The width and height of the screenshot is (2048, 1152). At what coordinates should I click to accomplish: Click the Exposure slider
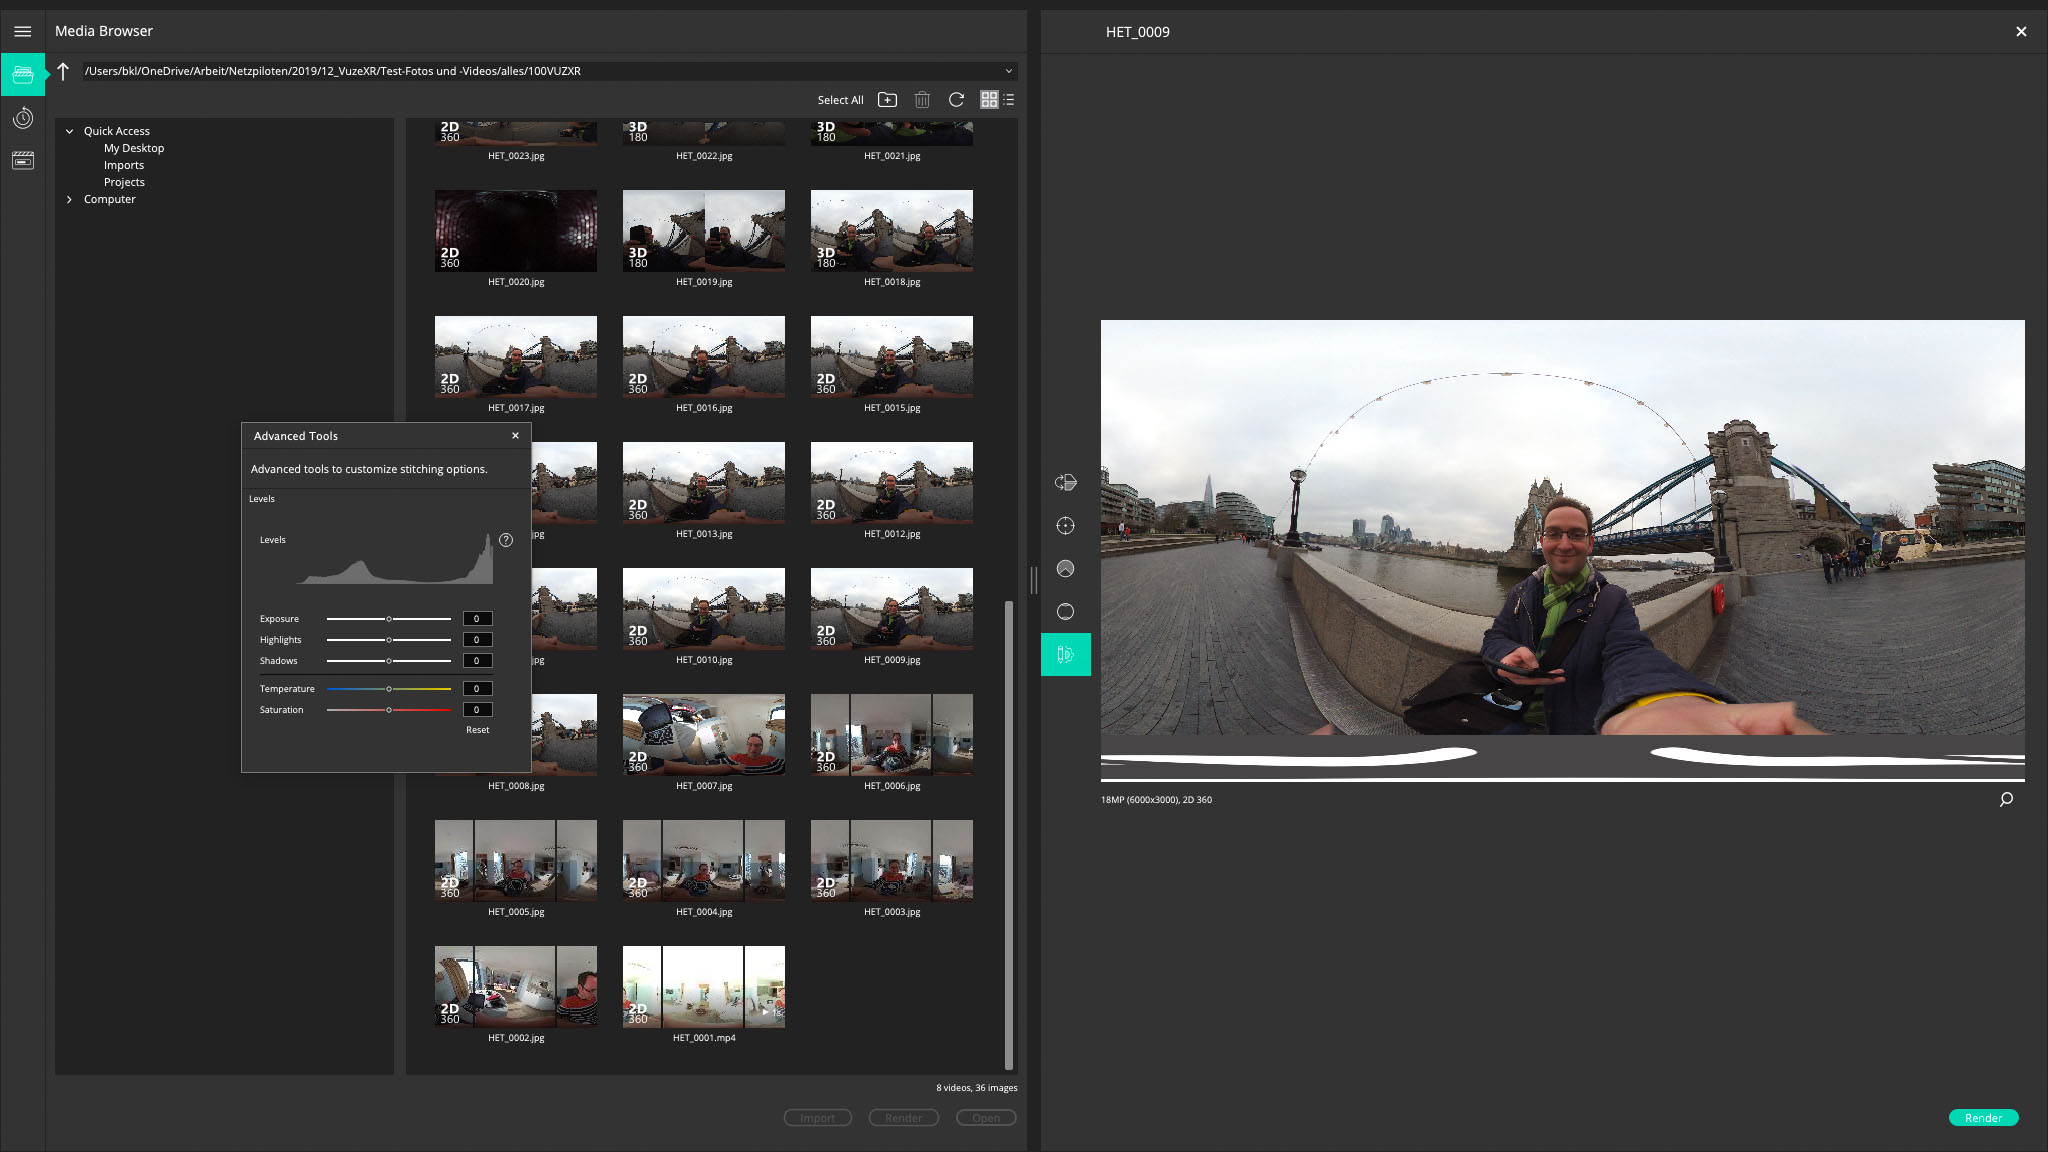(x=389, y=619)
